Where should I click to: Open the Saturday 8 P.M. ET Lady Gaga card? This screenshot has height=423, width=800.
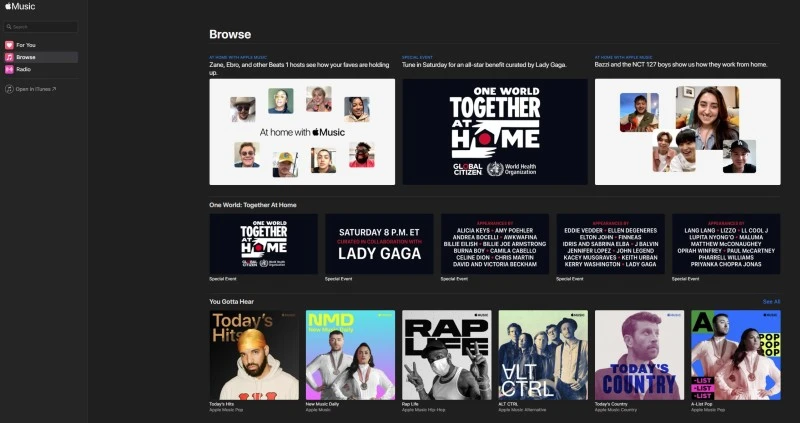pyautogui.click(x=379, y=244)
